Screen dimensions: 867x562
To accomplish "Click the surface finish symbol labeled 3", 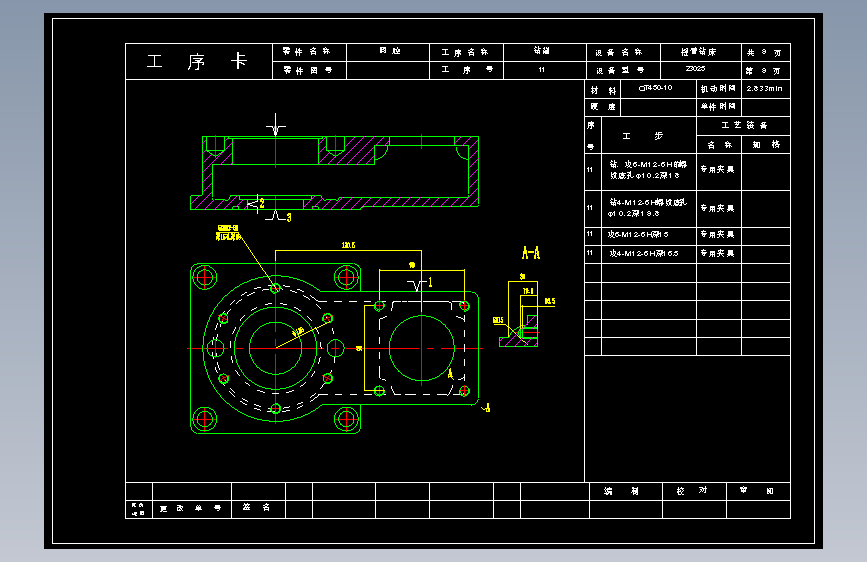I will (x=279, y=216).
